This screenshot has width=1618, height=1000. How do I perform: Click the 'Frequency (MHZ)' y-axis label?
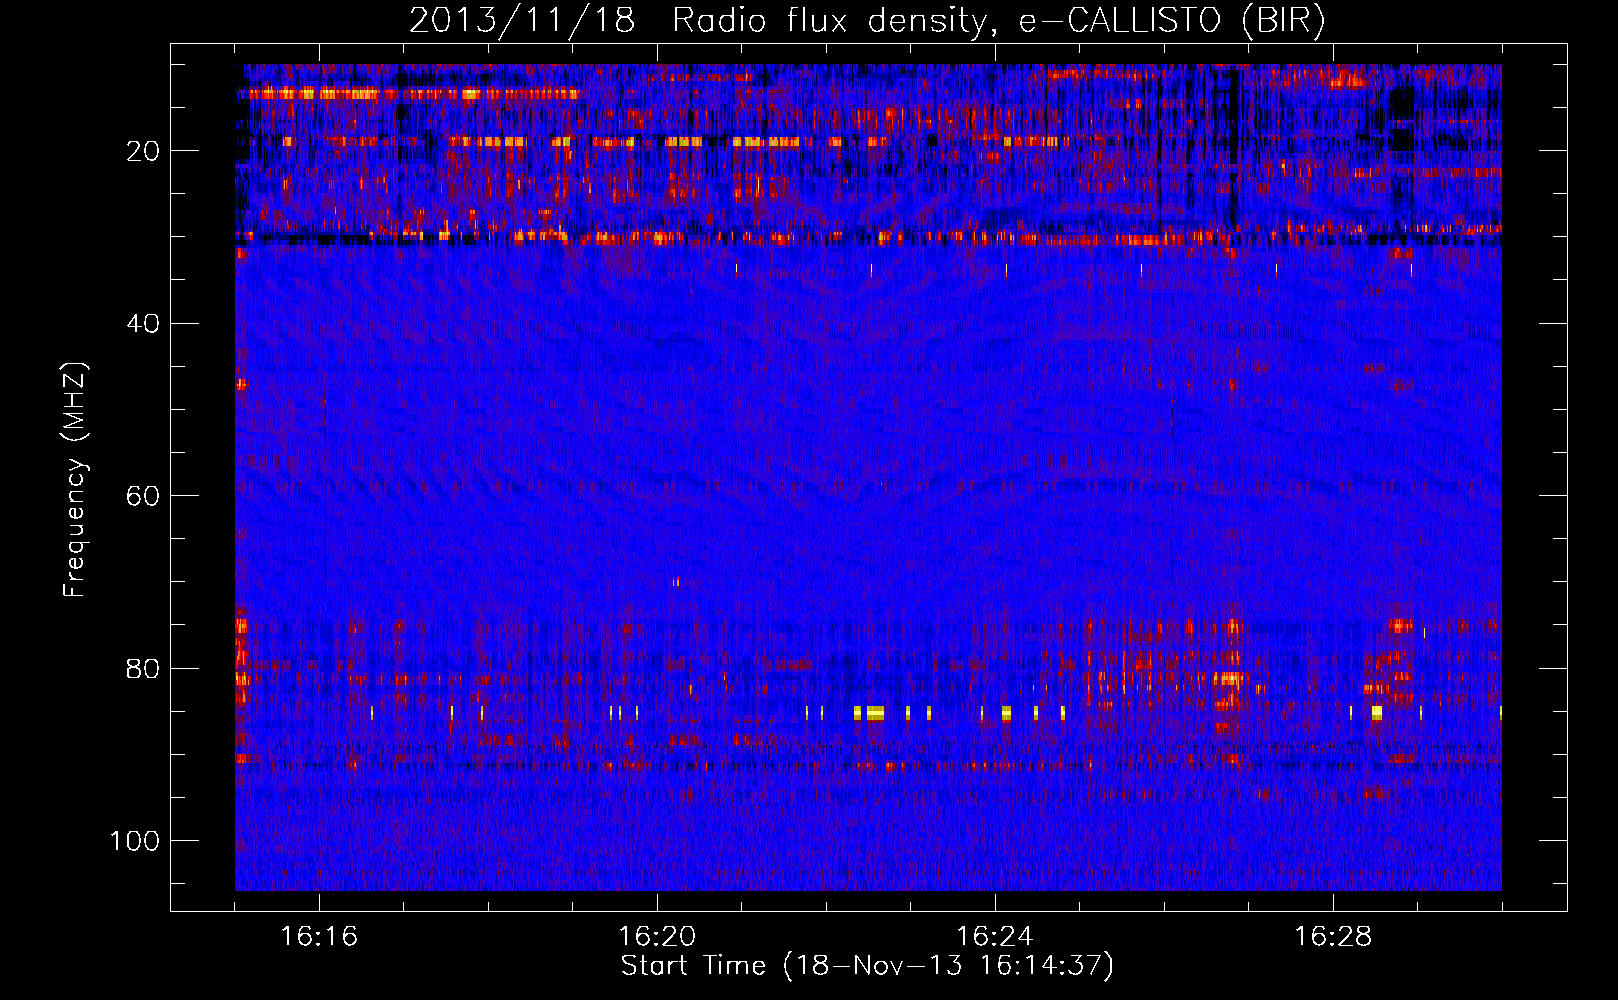(x=75, y=480)
